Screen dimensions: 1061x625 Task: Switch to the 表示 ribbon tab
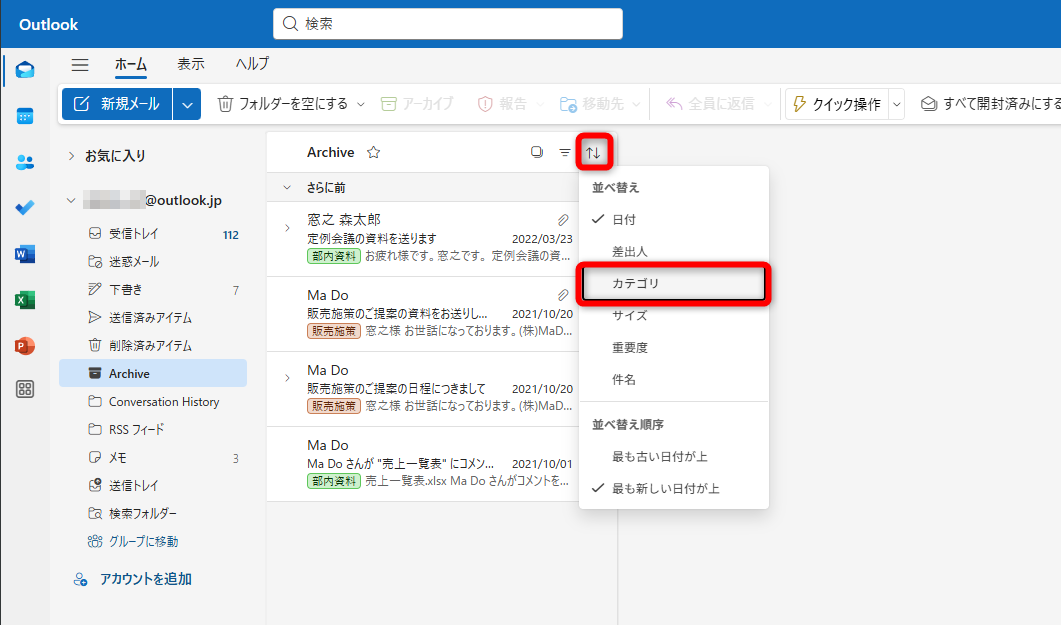[191, 63]
